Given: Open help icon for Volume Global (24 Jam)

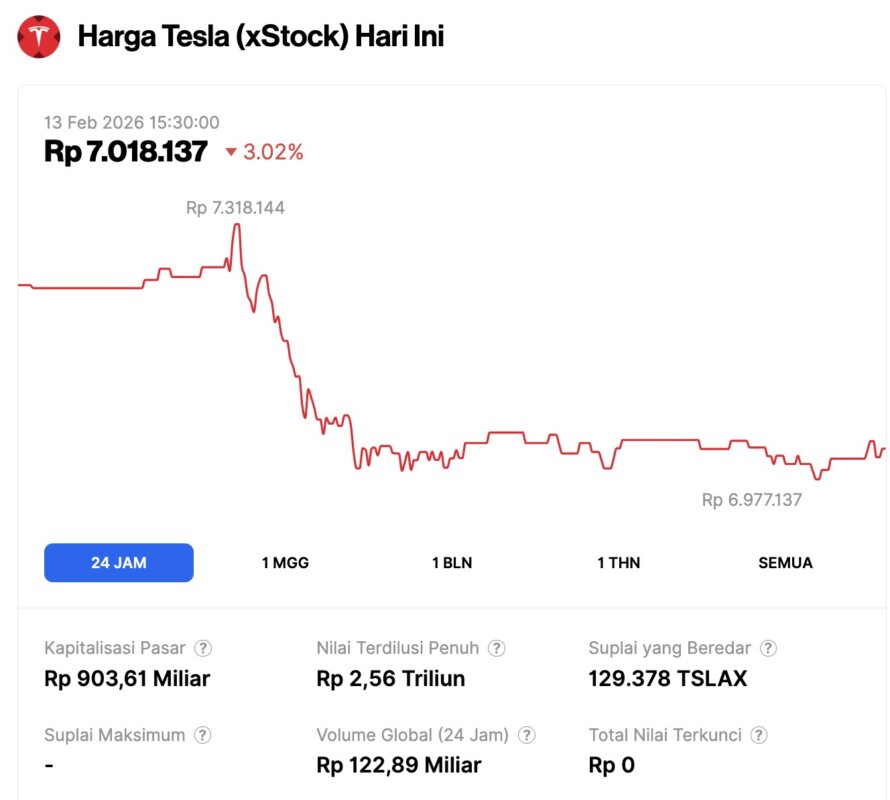Looking at the screenshot, I should pyautogui.click(x=526, y=735).
